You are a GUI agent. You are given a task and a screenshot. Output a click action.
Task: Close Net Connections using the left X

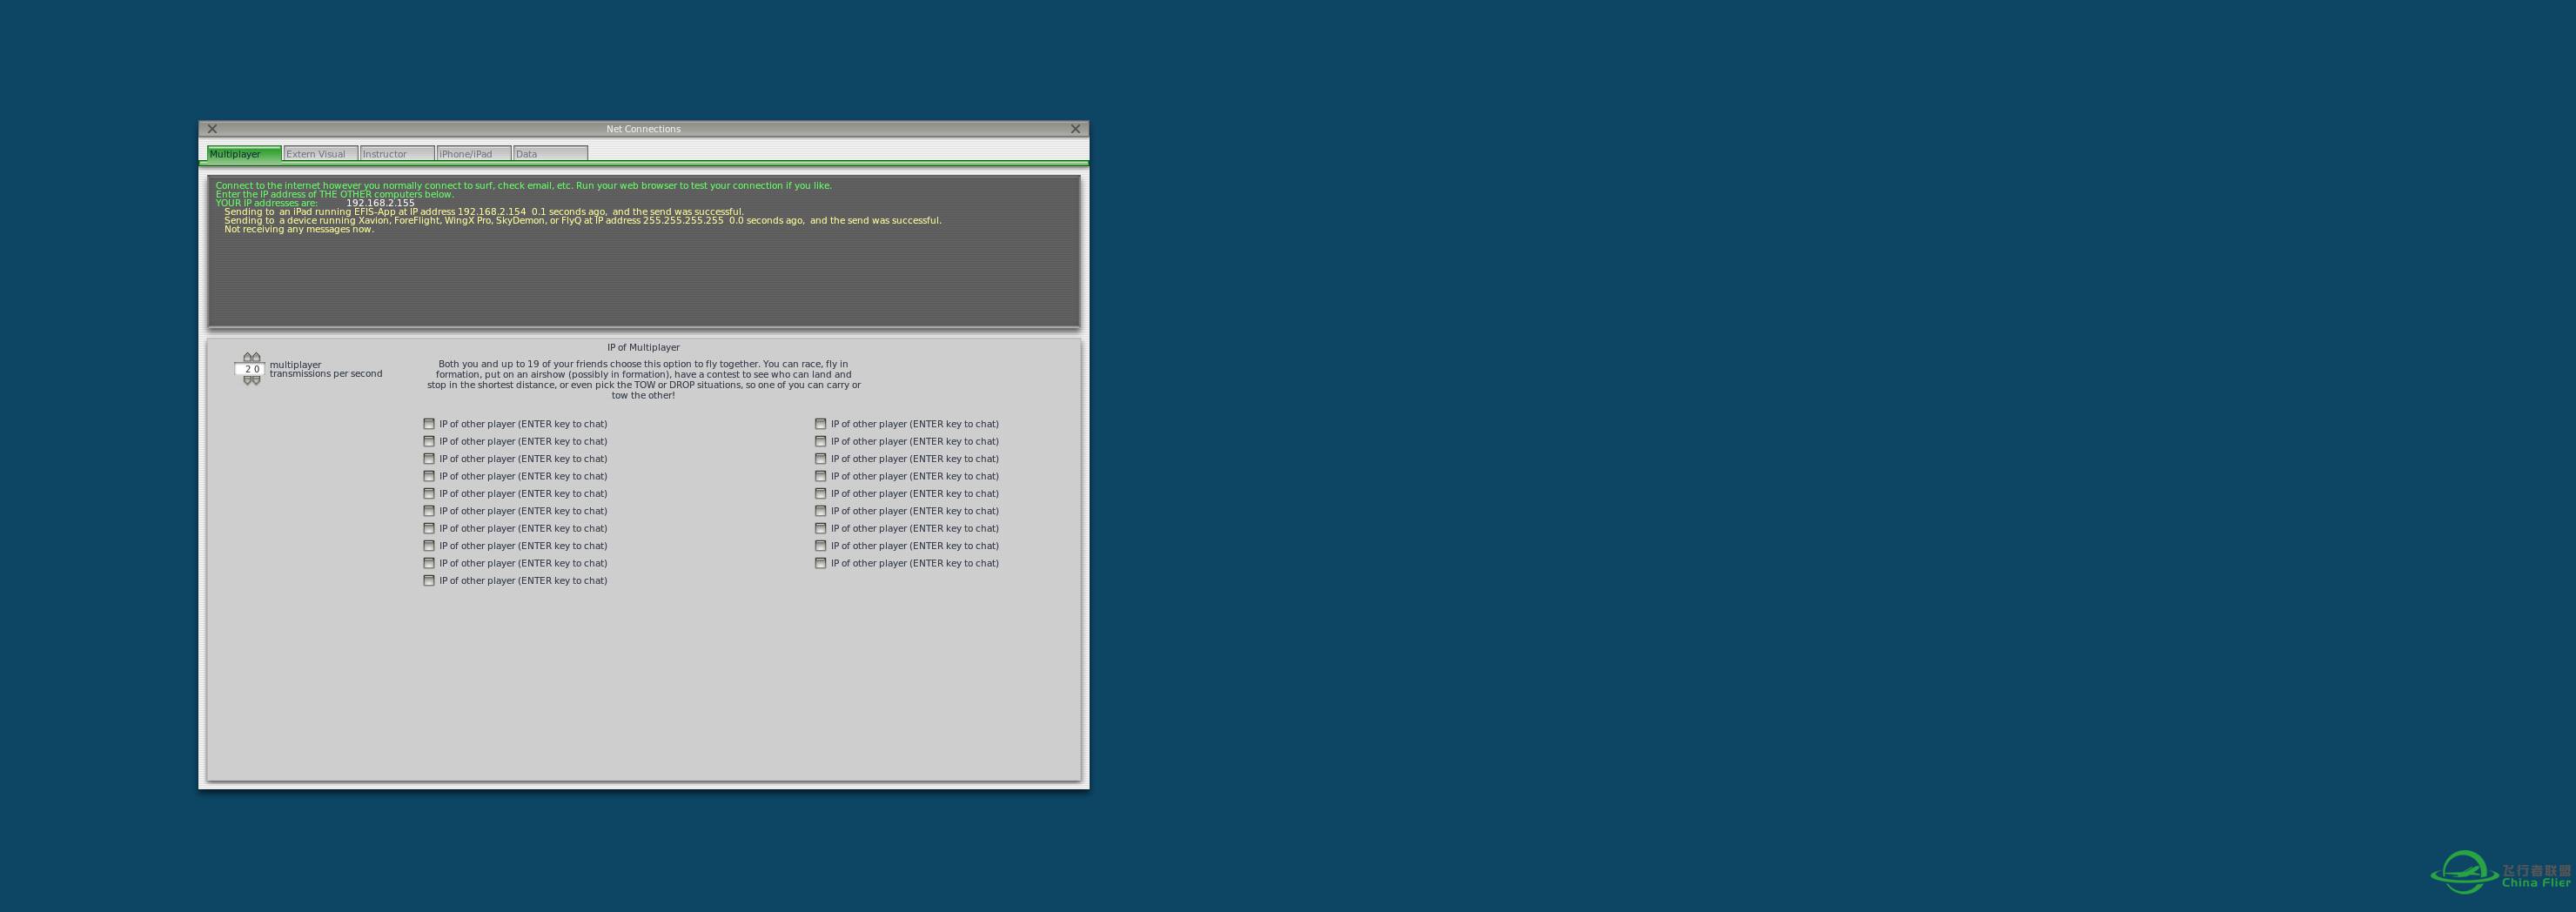tap(212, 129)
